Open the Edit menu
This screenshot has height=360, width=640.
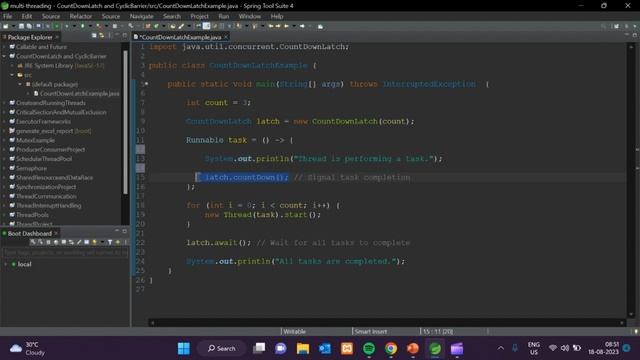[27, 16]
